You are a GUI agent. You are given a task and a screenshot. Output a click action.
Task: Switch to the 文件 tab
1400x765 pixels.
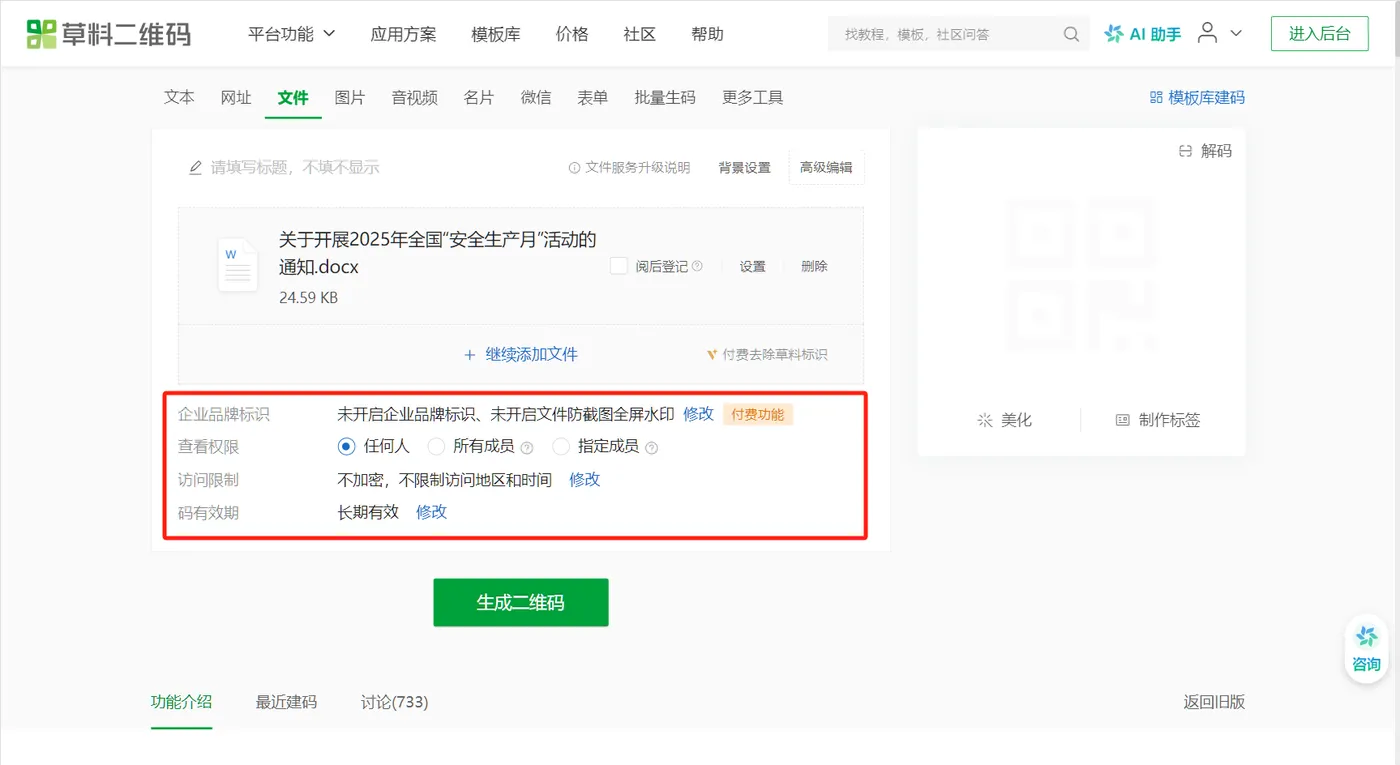[293, 97]
